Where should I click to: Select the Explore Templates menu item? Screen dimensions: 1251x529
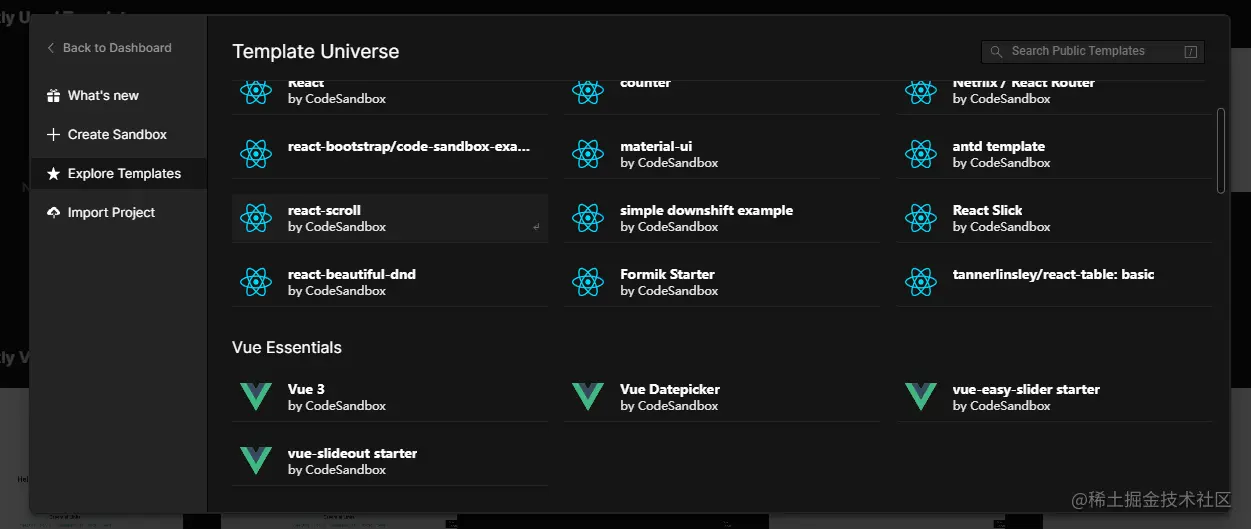(119, 174)
